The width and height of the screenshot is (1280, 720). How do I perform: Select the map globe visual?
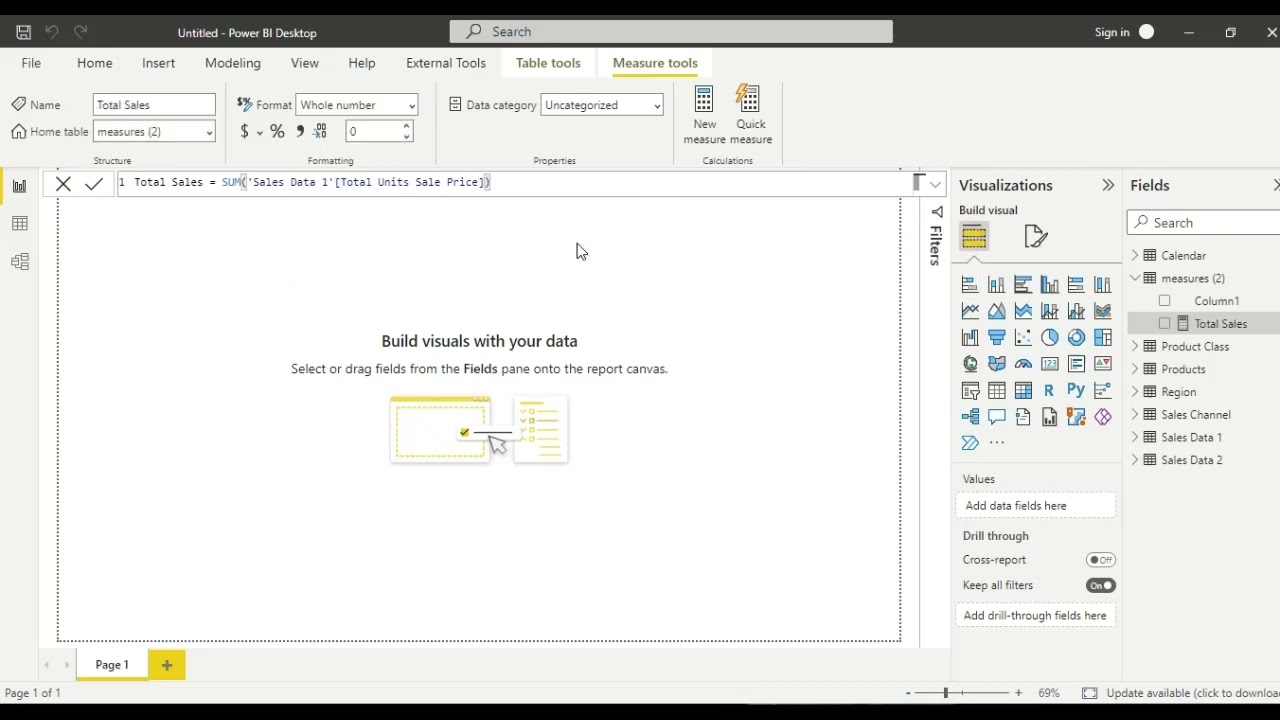(970, 364)
